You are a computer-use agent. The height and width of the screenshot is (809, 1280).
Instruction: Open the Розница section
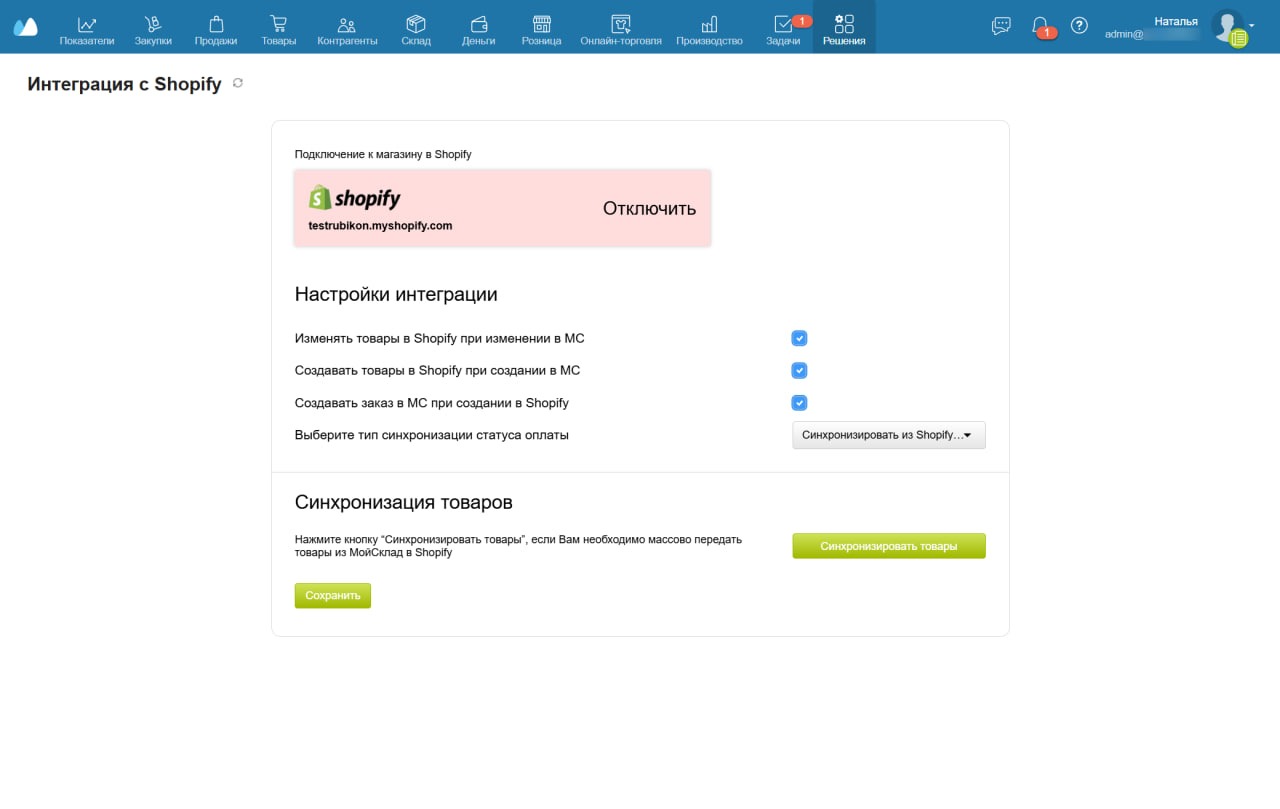click(x=541, y=31)
